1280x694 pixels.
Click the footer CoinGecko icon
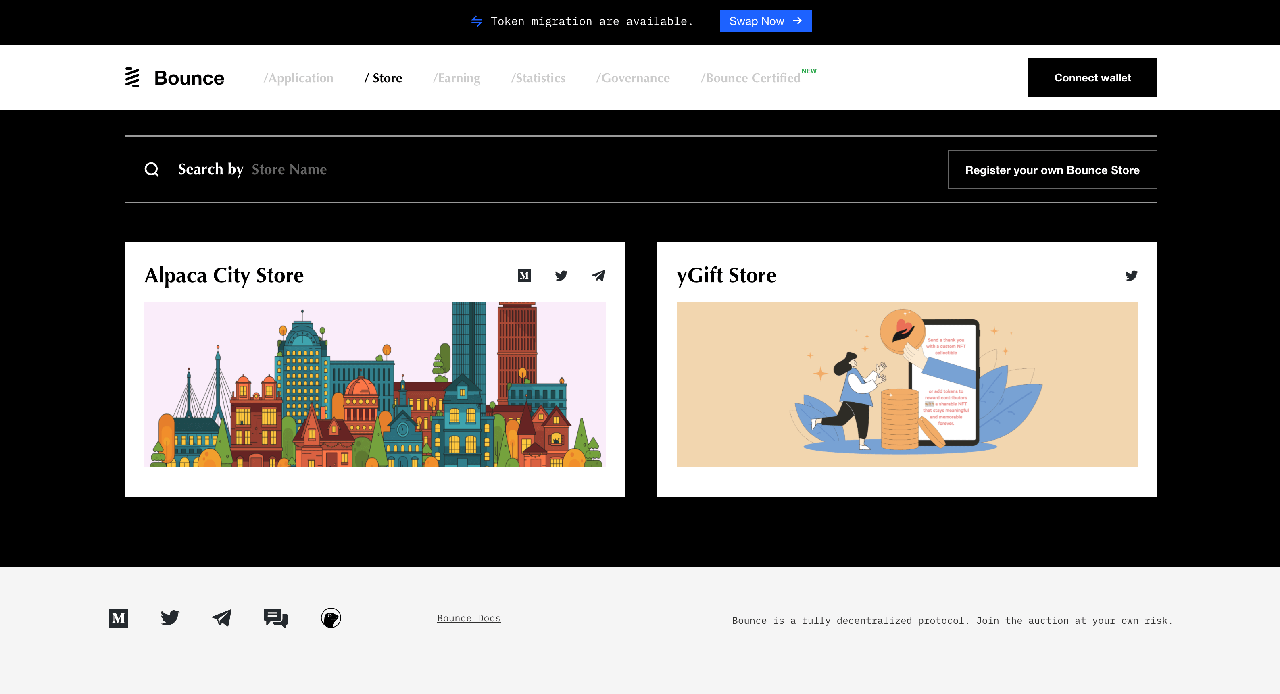331,619
